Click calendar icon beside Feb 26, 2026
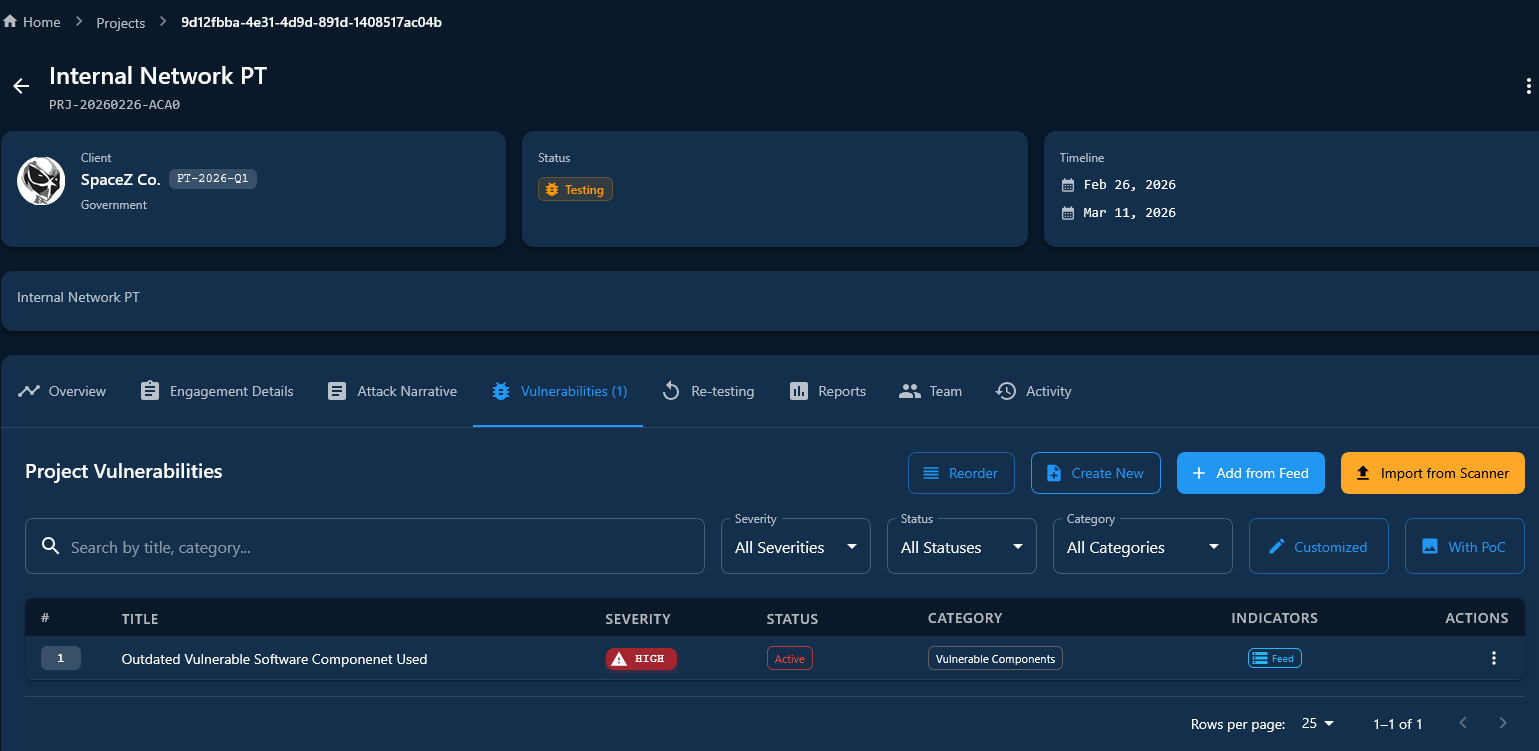This screenshot has width=1539, height=751. (1068, 185)
